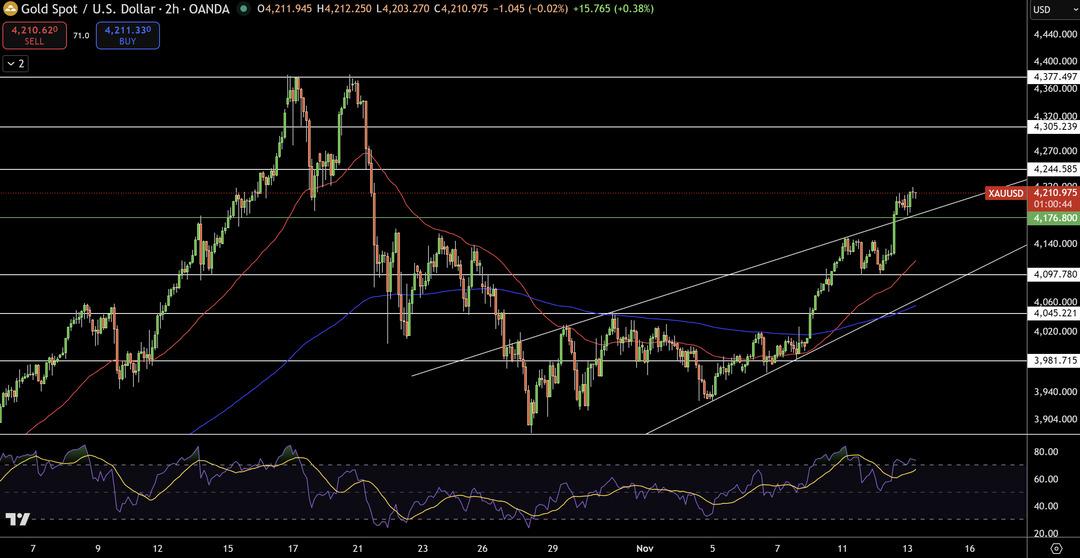Click the XAUUSD price label tag
This screenshot has height=558, width=1080.
[1005, 193]
